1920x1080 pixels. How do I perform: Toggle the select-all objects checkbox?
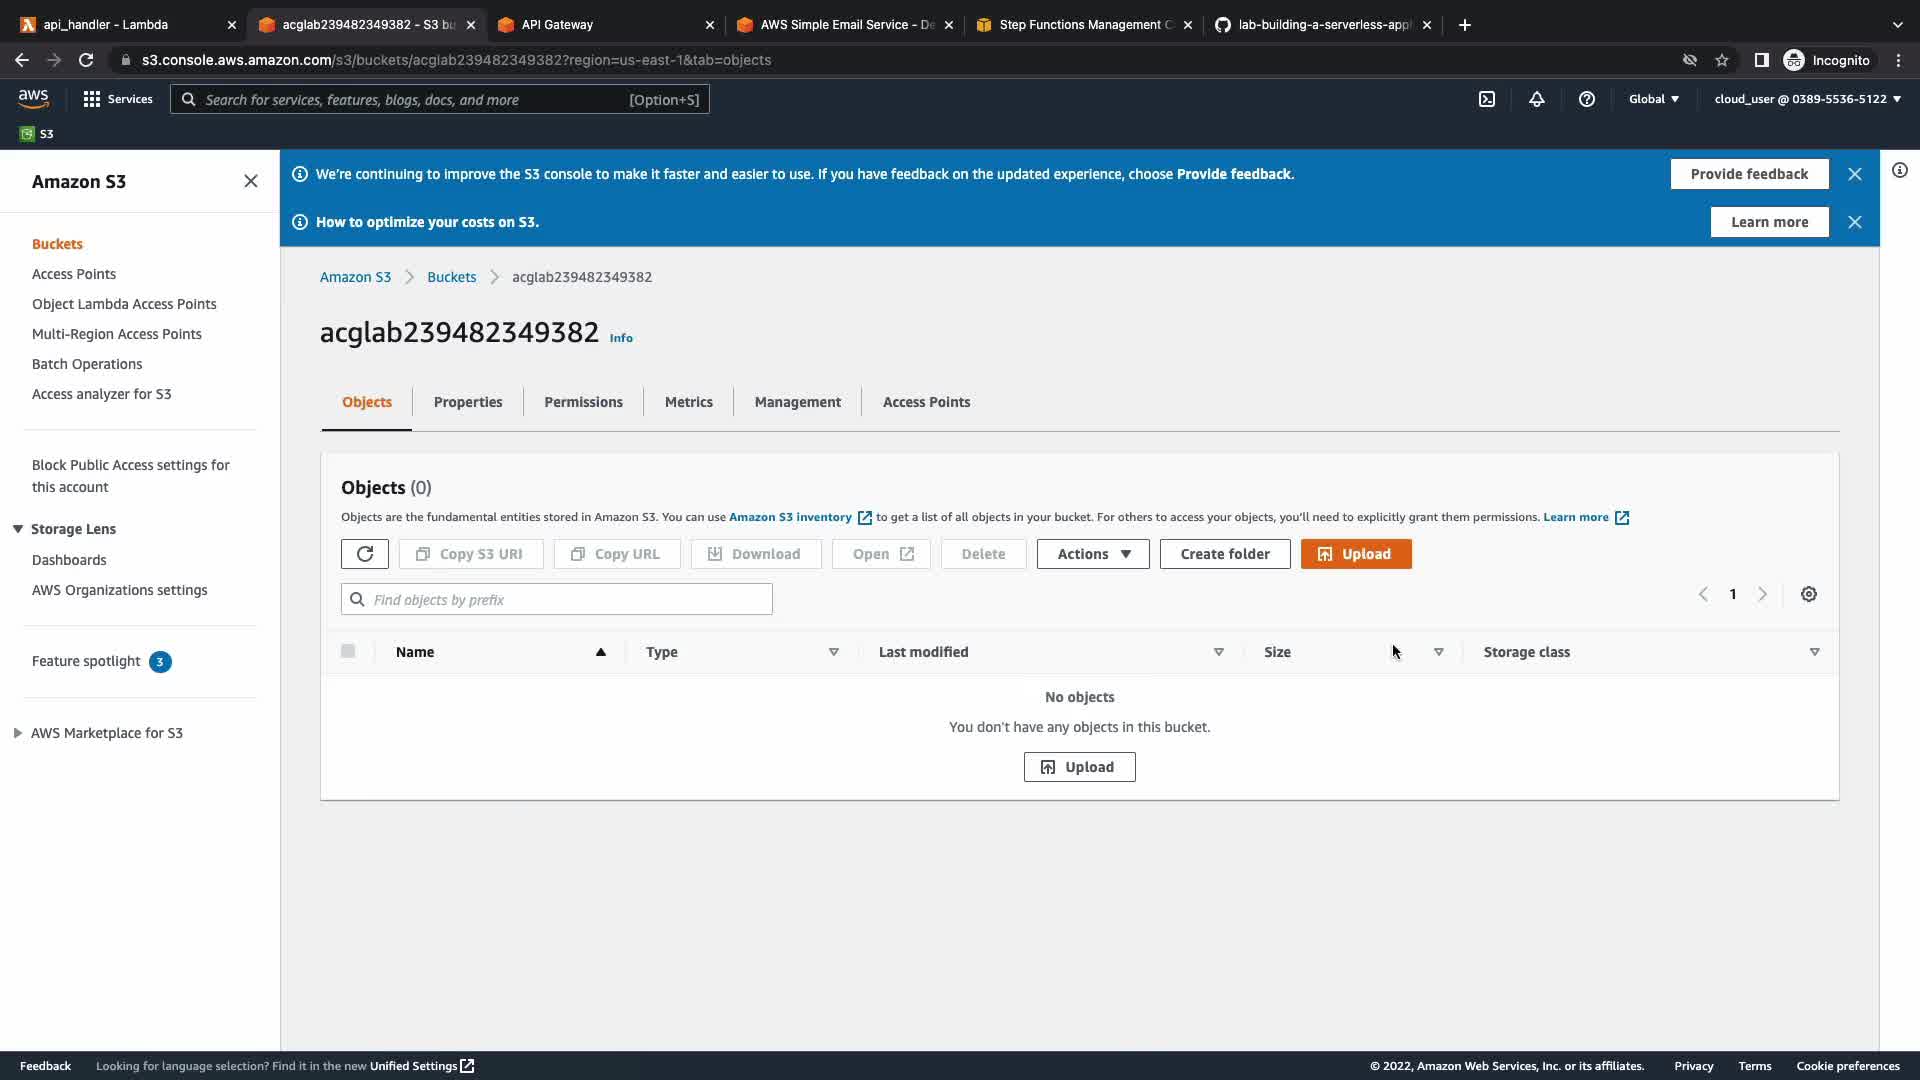[x=348, y=651]
